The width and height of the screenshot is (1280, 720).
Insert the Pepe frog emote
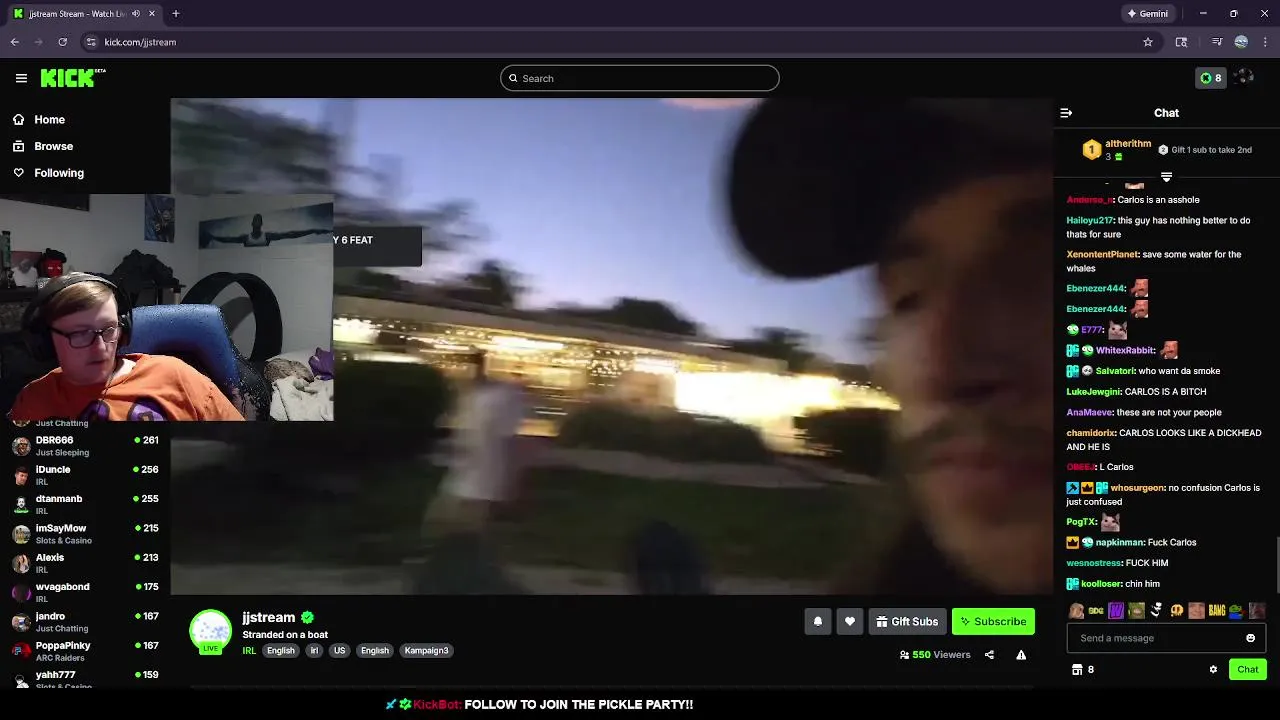[1236, 610]
